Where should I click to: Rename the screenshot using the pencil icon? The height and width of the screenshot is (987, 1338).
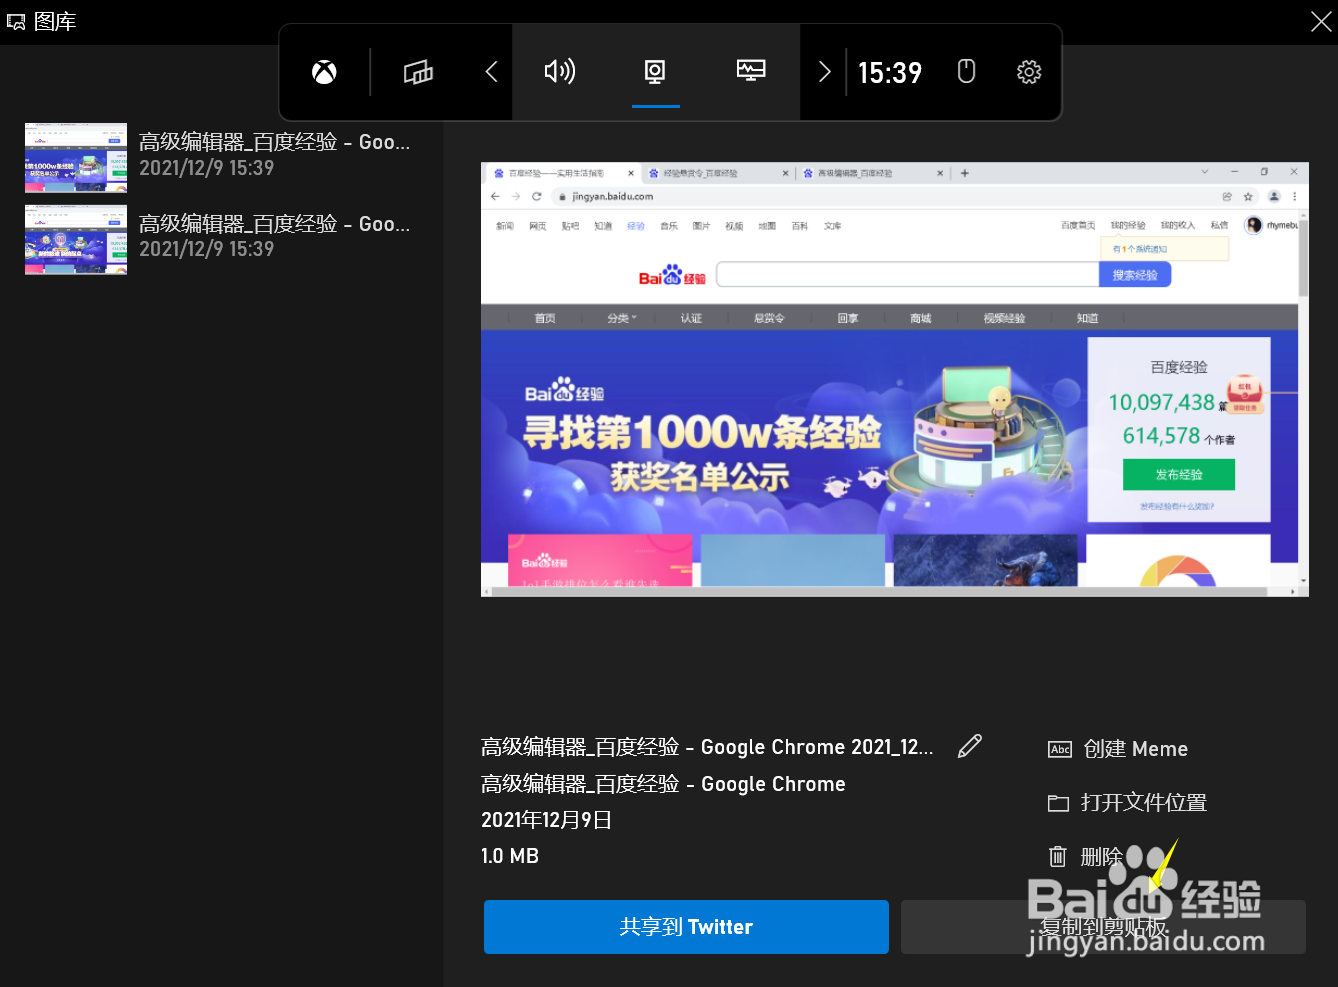969,746
